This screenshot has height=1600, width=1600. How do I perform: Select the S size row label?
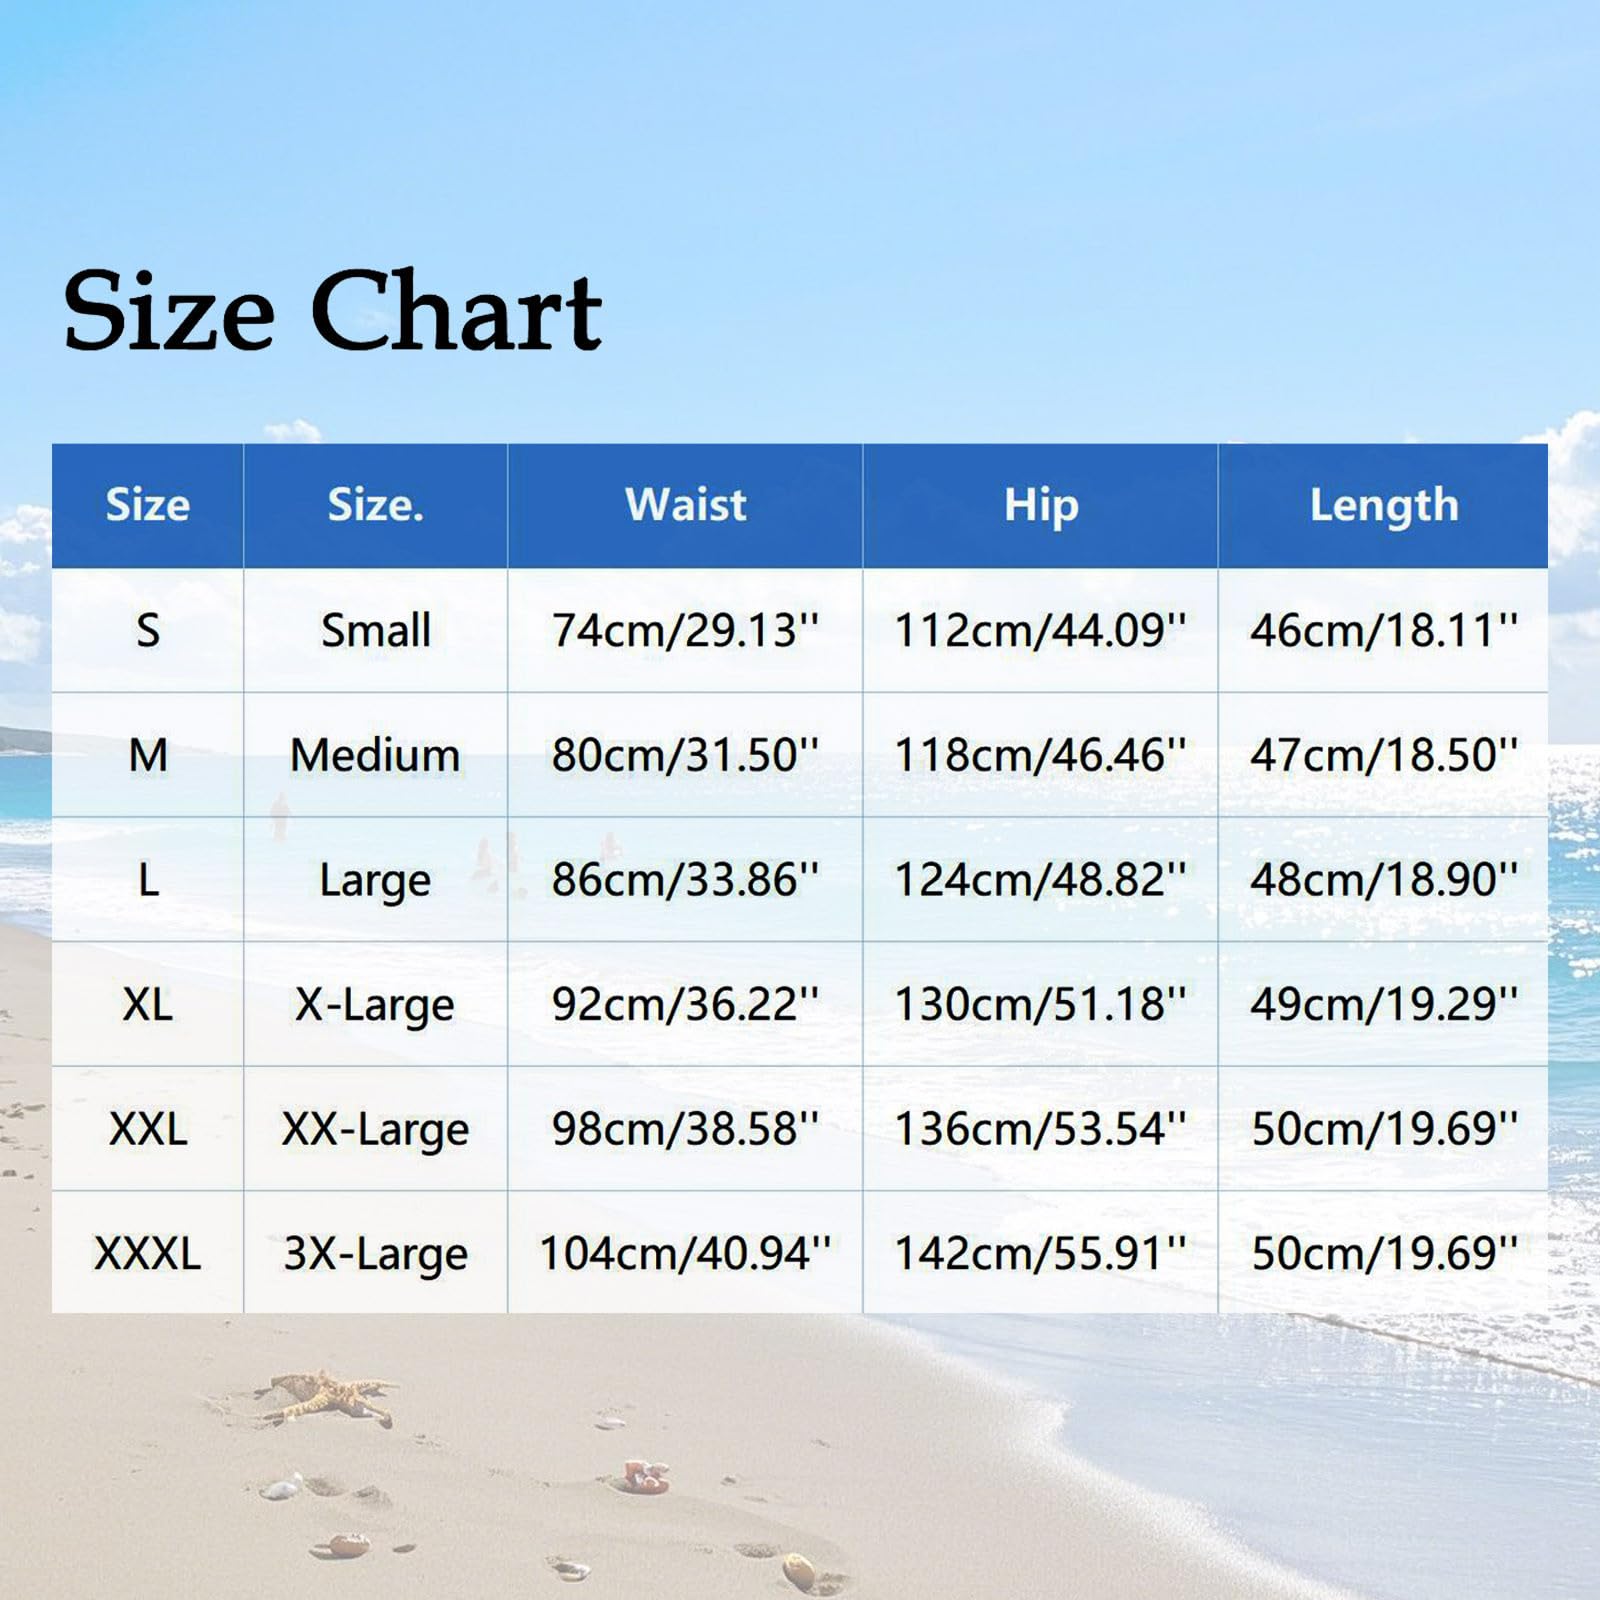pyautogui.click(x=148, y=630)
